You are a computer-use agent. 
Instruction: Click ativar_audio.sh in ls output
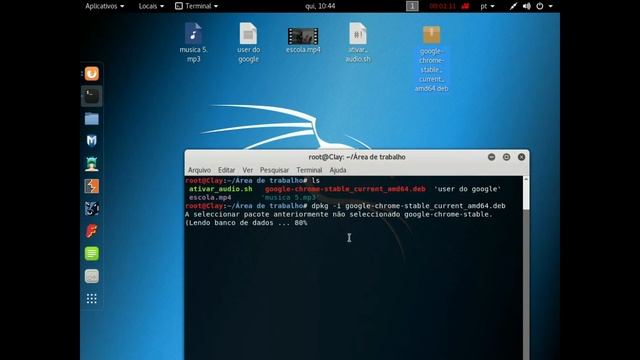tap(220, 189)
